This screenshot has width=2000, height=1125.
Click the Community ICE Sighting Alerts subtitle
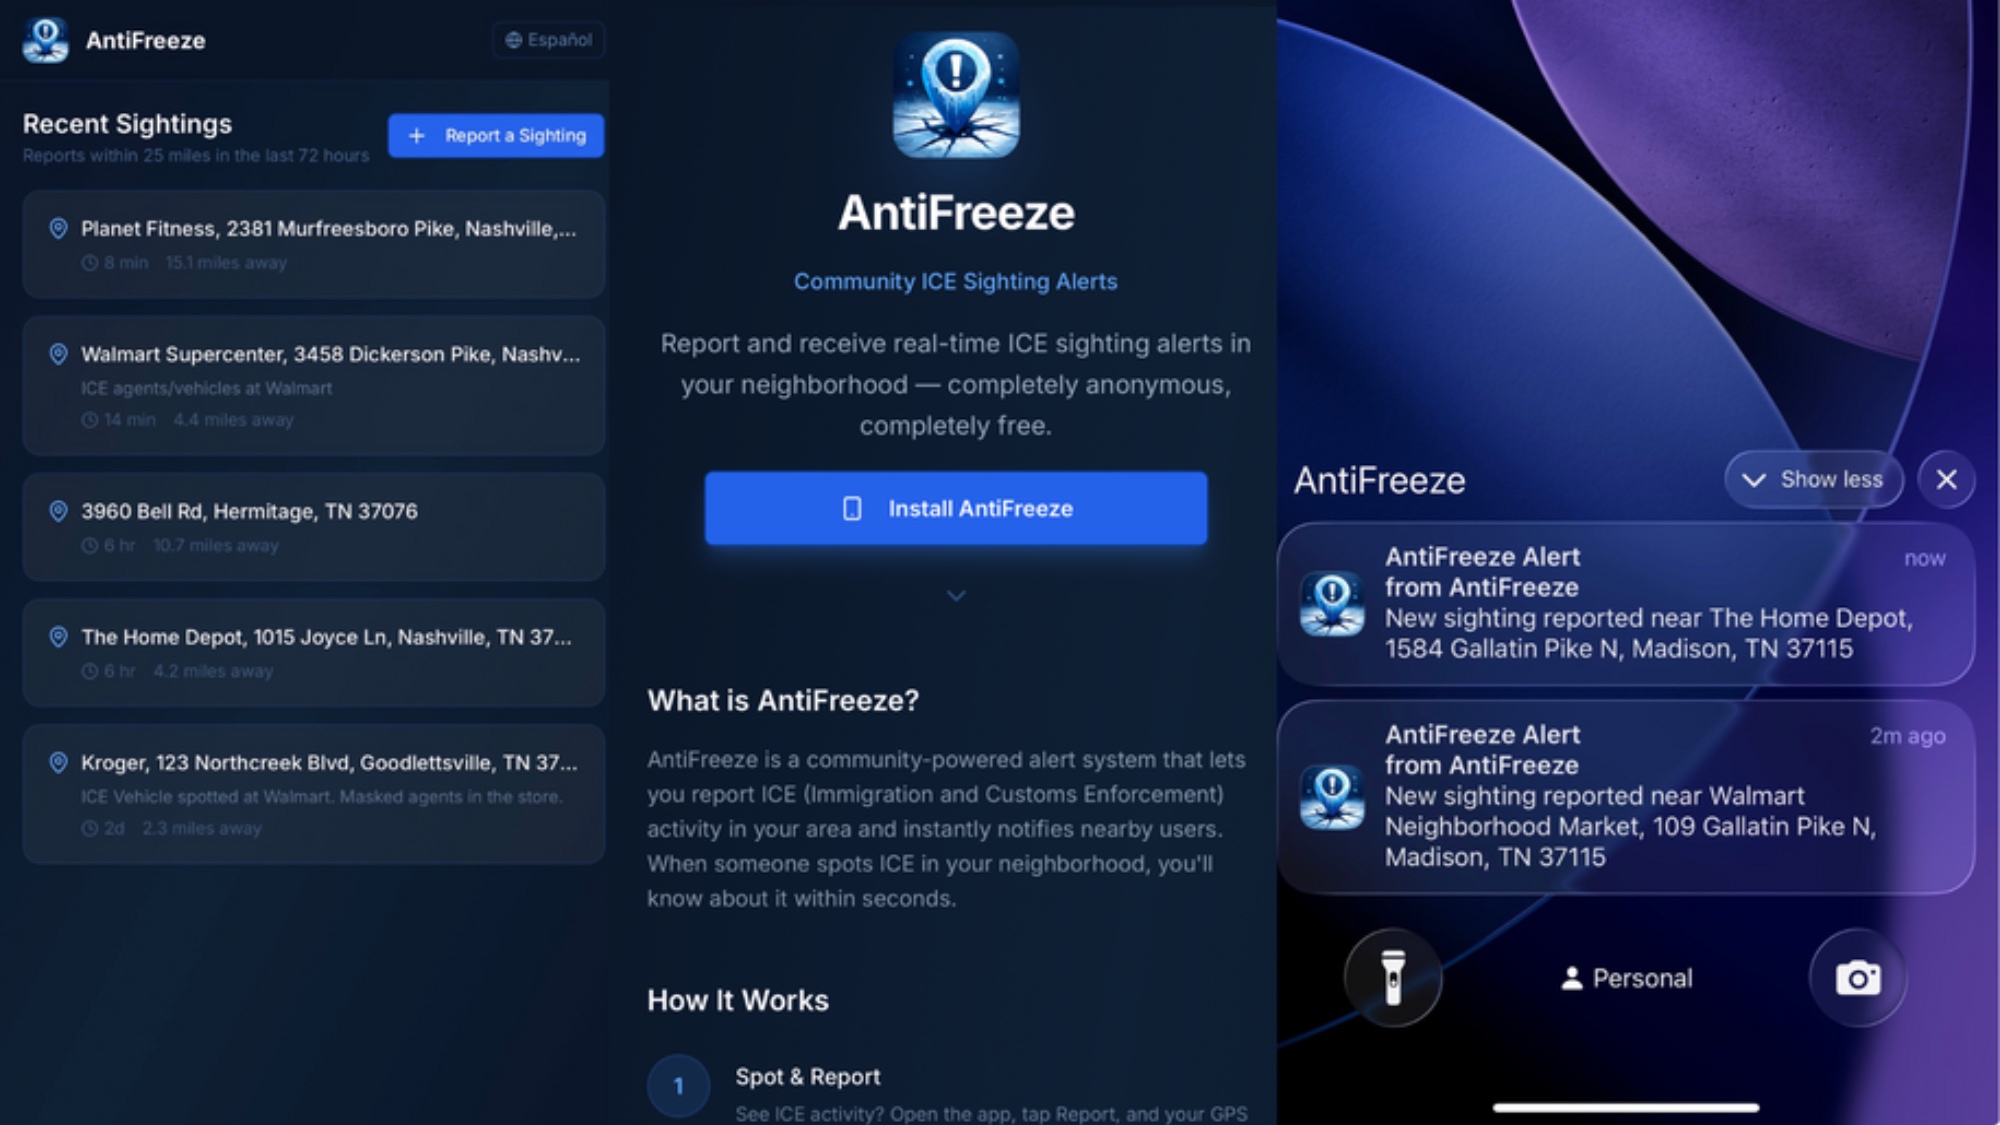tap(956, 282)
